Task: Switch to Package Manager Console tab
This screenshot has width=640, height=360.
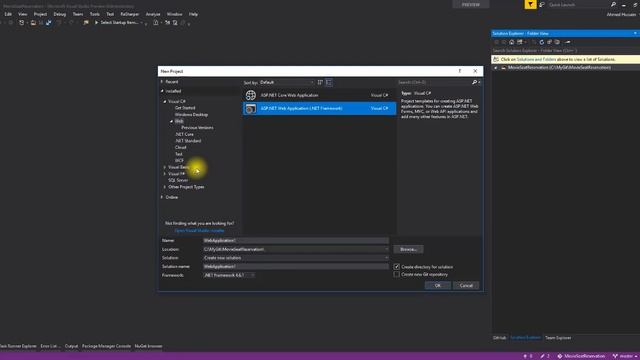Action: coord(107,346)
